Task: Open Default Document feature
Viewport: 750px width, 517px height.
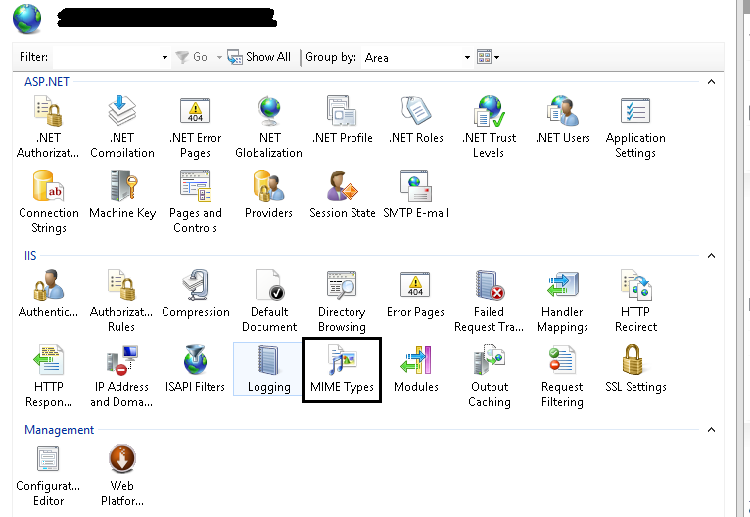Action: coord(269,301)
